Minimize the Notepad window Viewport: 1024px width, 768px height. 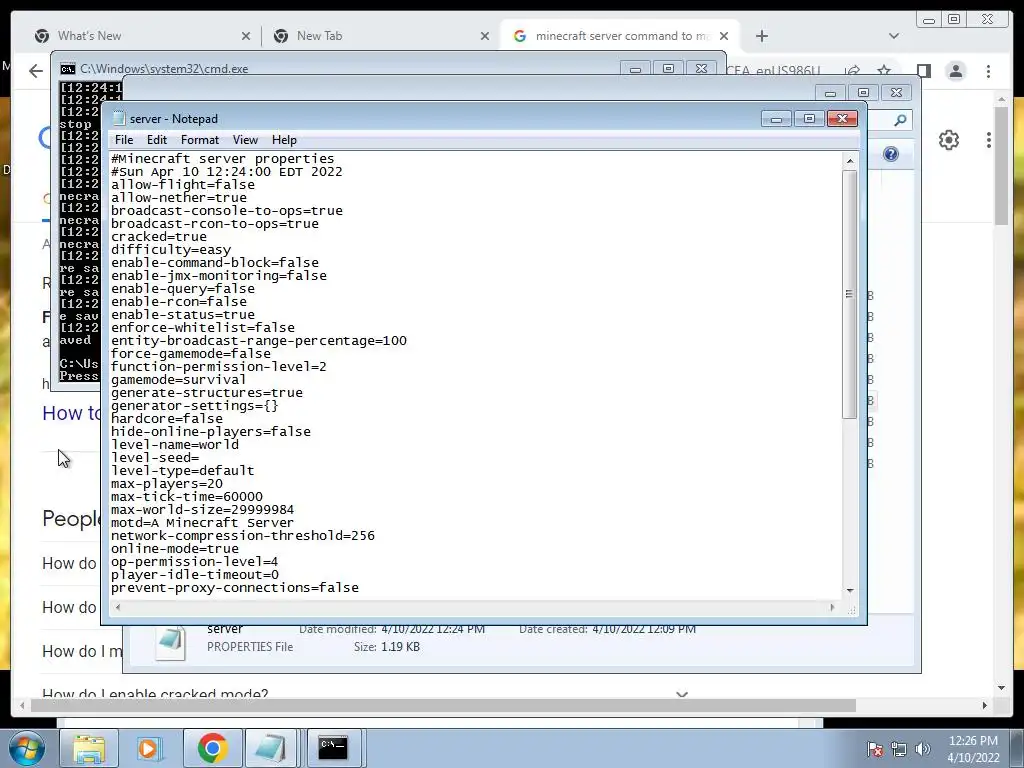coord(776,119)
